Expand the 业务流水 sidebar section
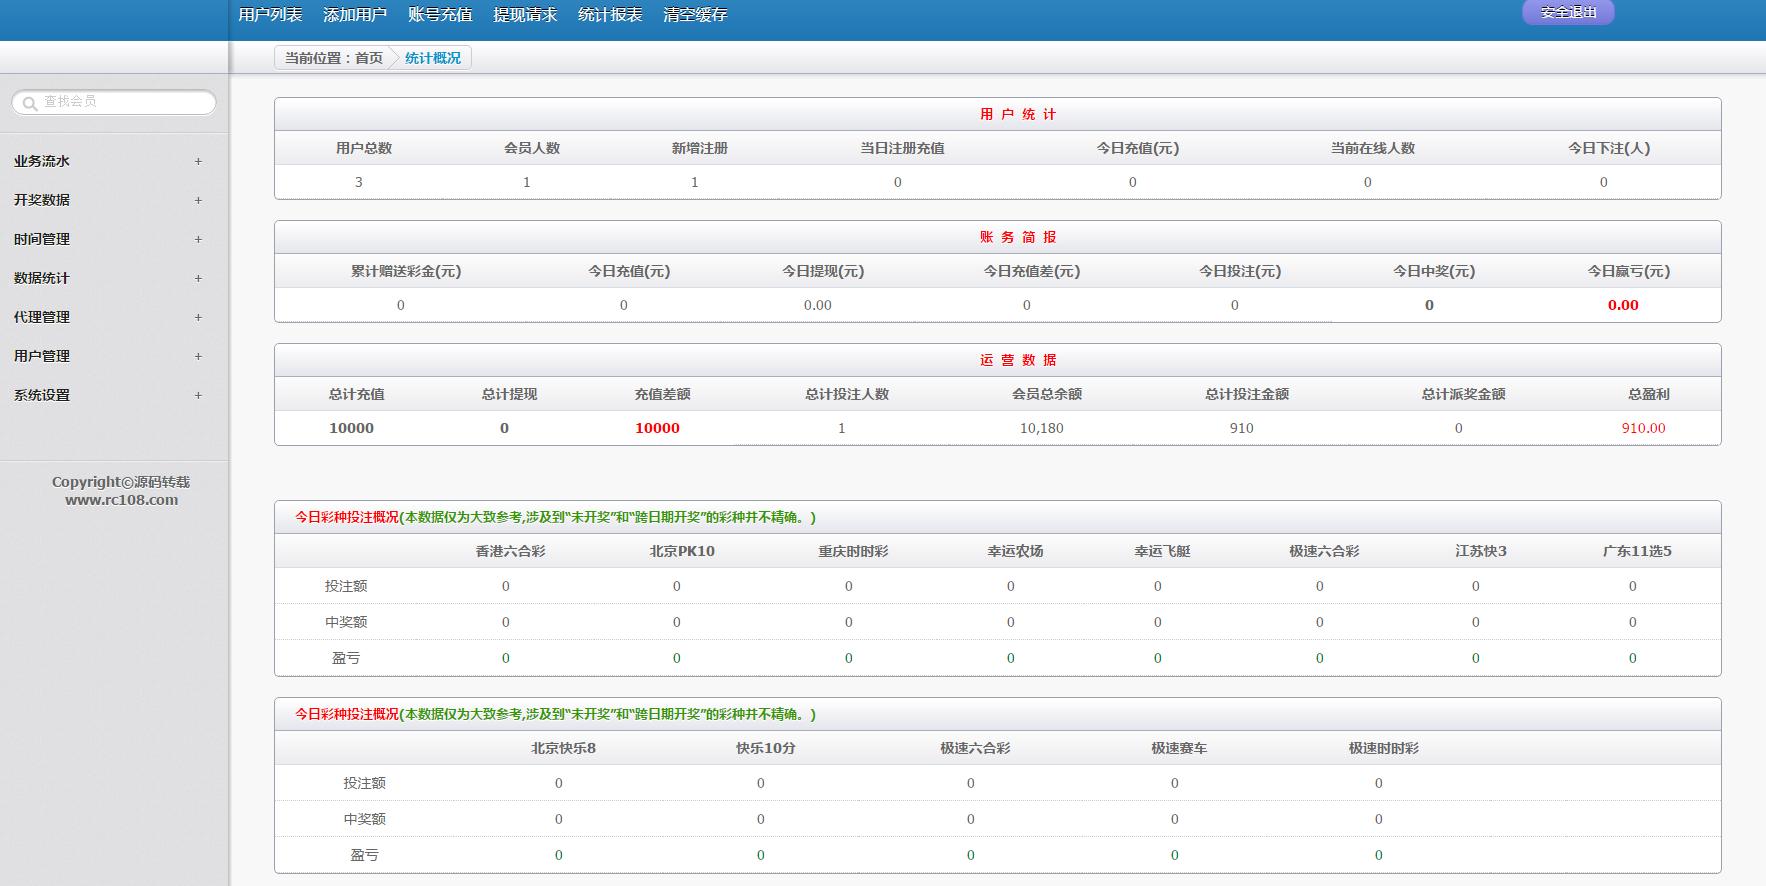Screen dimensions: 1766x886 point(108,161)
